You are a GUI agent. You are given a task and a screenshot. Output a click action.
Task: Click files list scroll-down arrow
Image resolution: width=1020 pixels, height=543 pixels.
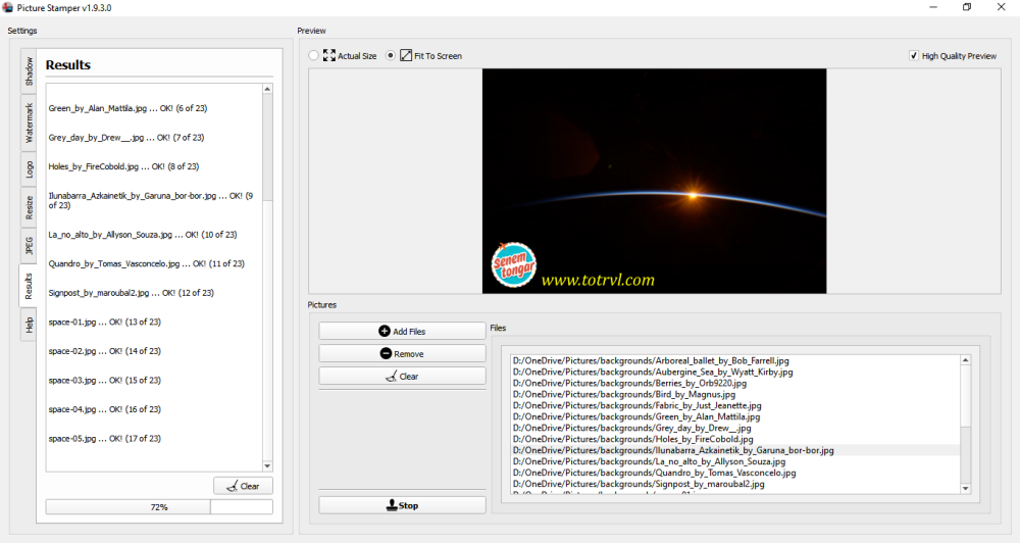coord(965,488)
